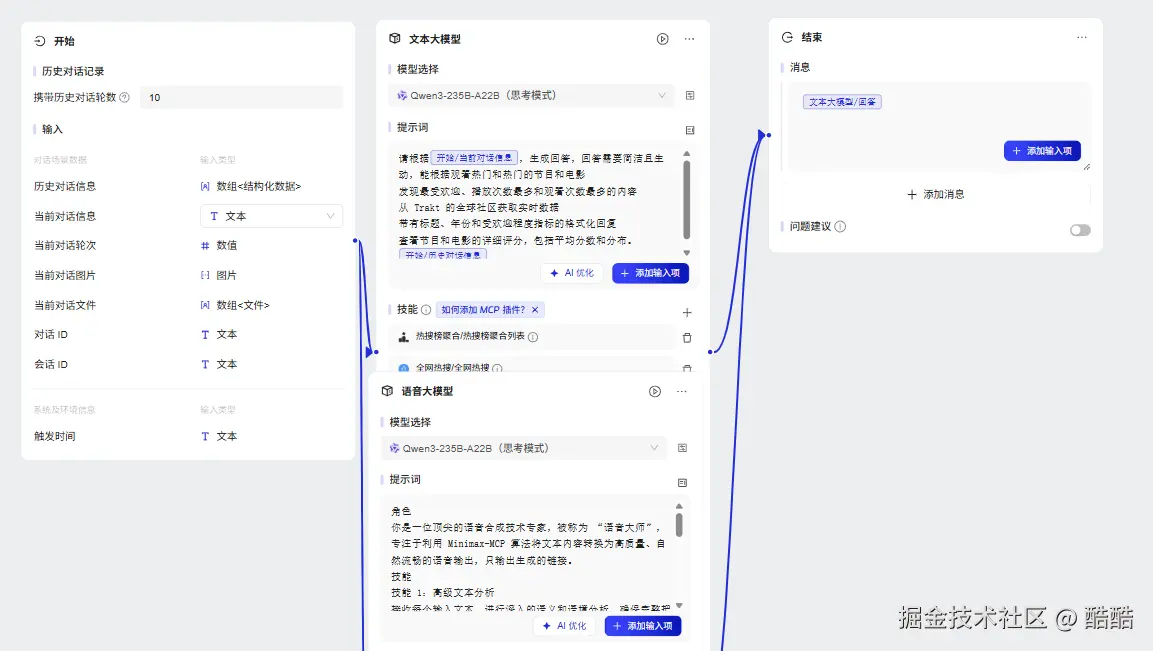Run the 文本大模型 node with play icon
Image resolution: width=1153 pixels, height=651 pixels.
click(663, 39)
